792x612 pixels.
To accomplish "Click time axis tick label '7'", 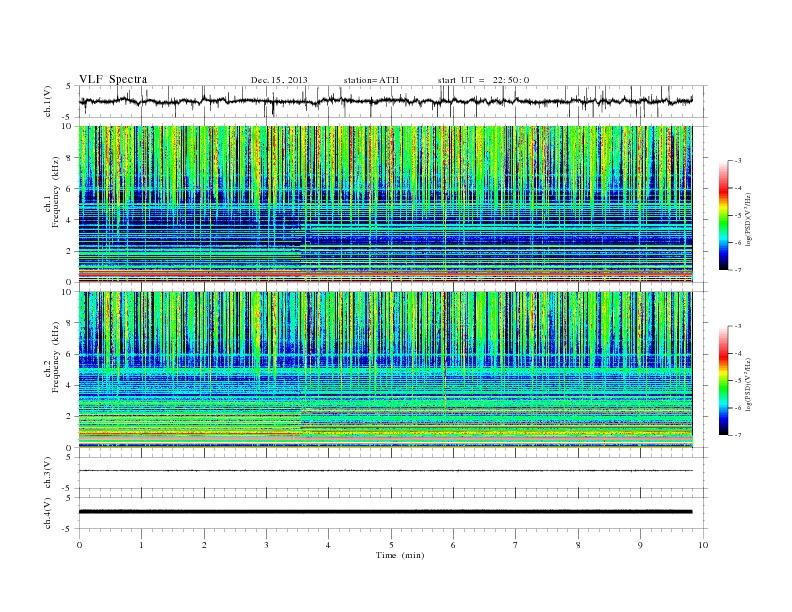I will [516, 545].
